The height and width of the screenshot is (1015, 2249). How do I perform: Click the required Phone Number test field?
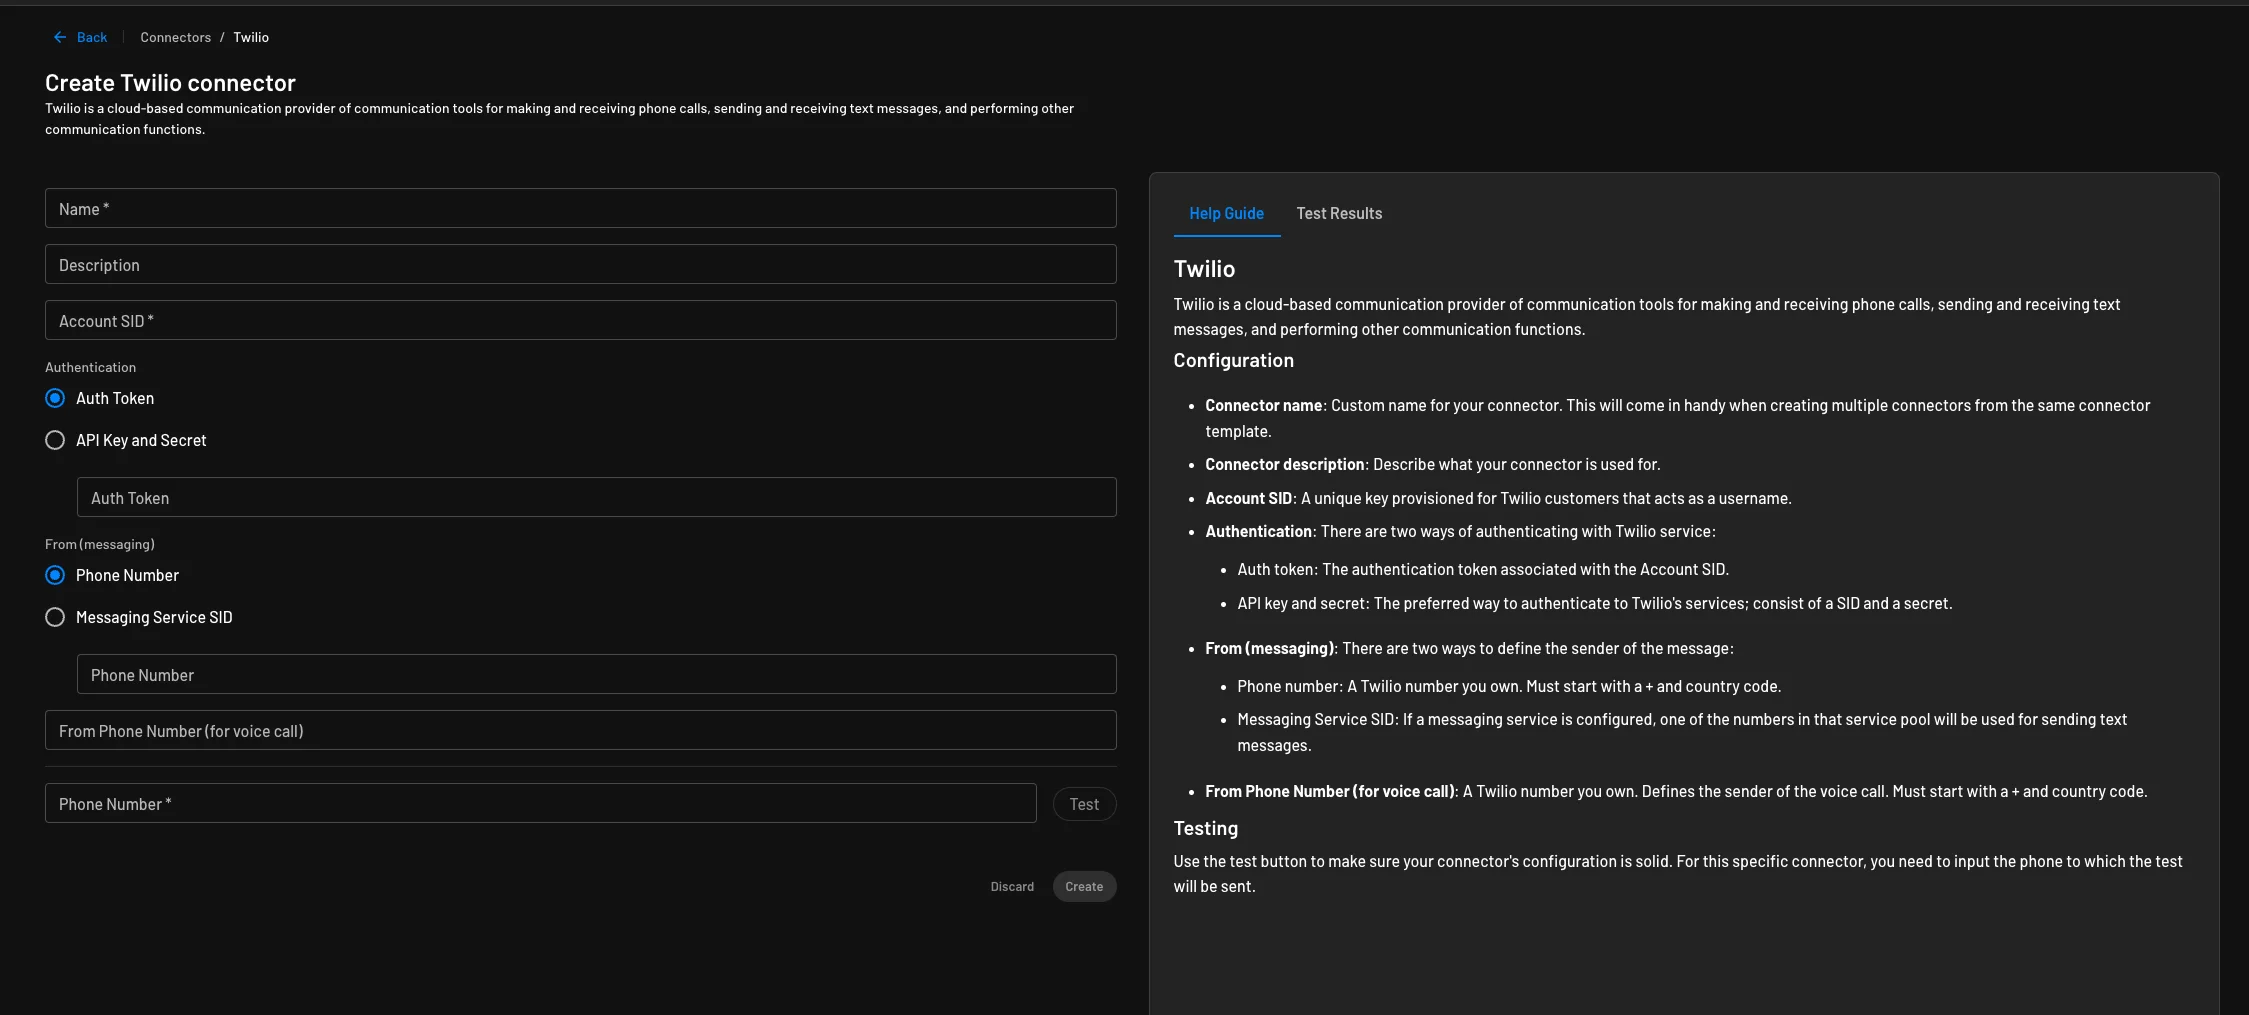pos(540,803)
